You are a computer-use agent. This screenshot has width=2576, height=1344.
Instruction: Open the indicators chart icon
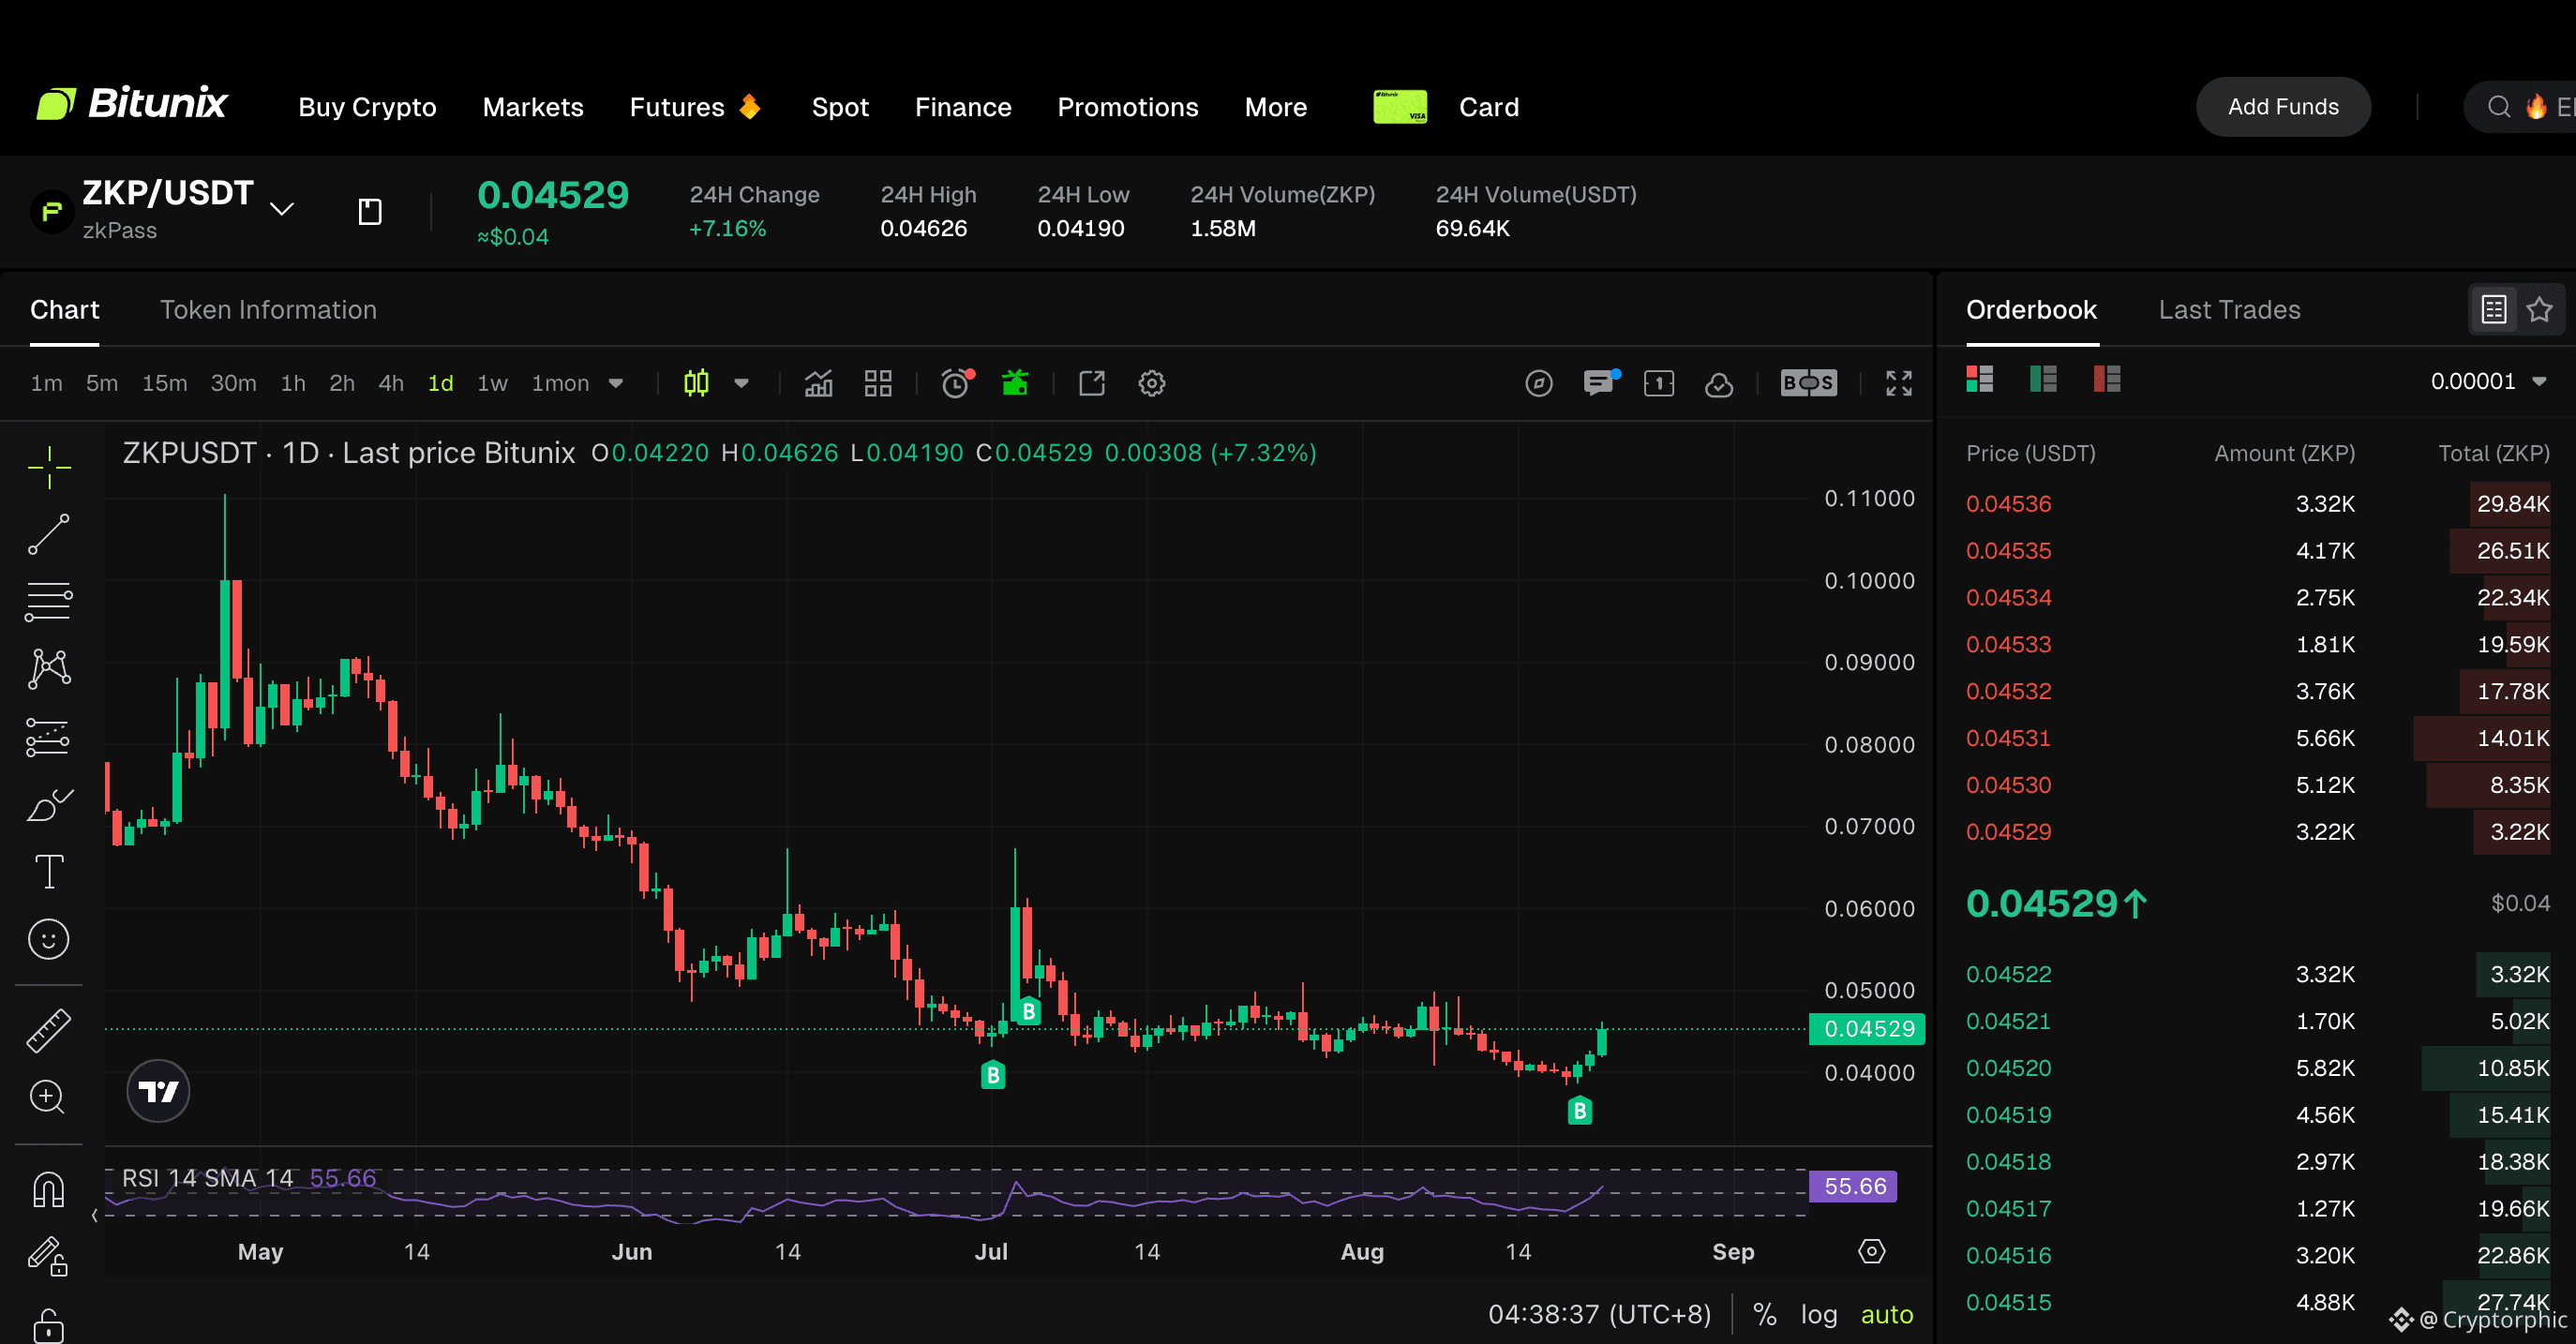coord(818,383)
